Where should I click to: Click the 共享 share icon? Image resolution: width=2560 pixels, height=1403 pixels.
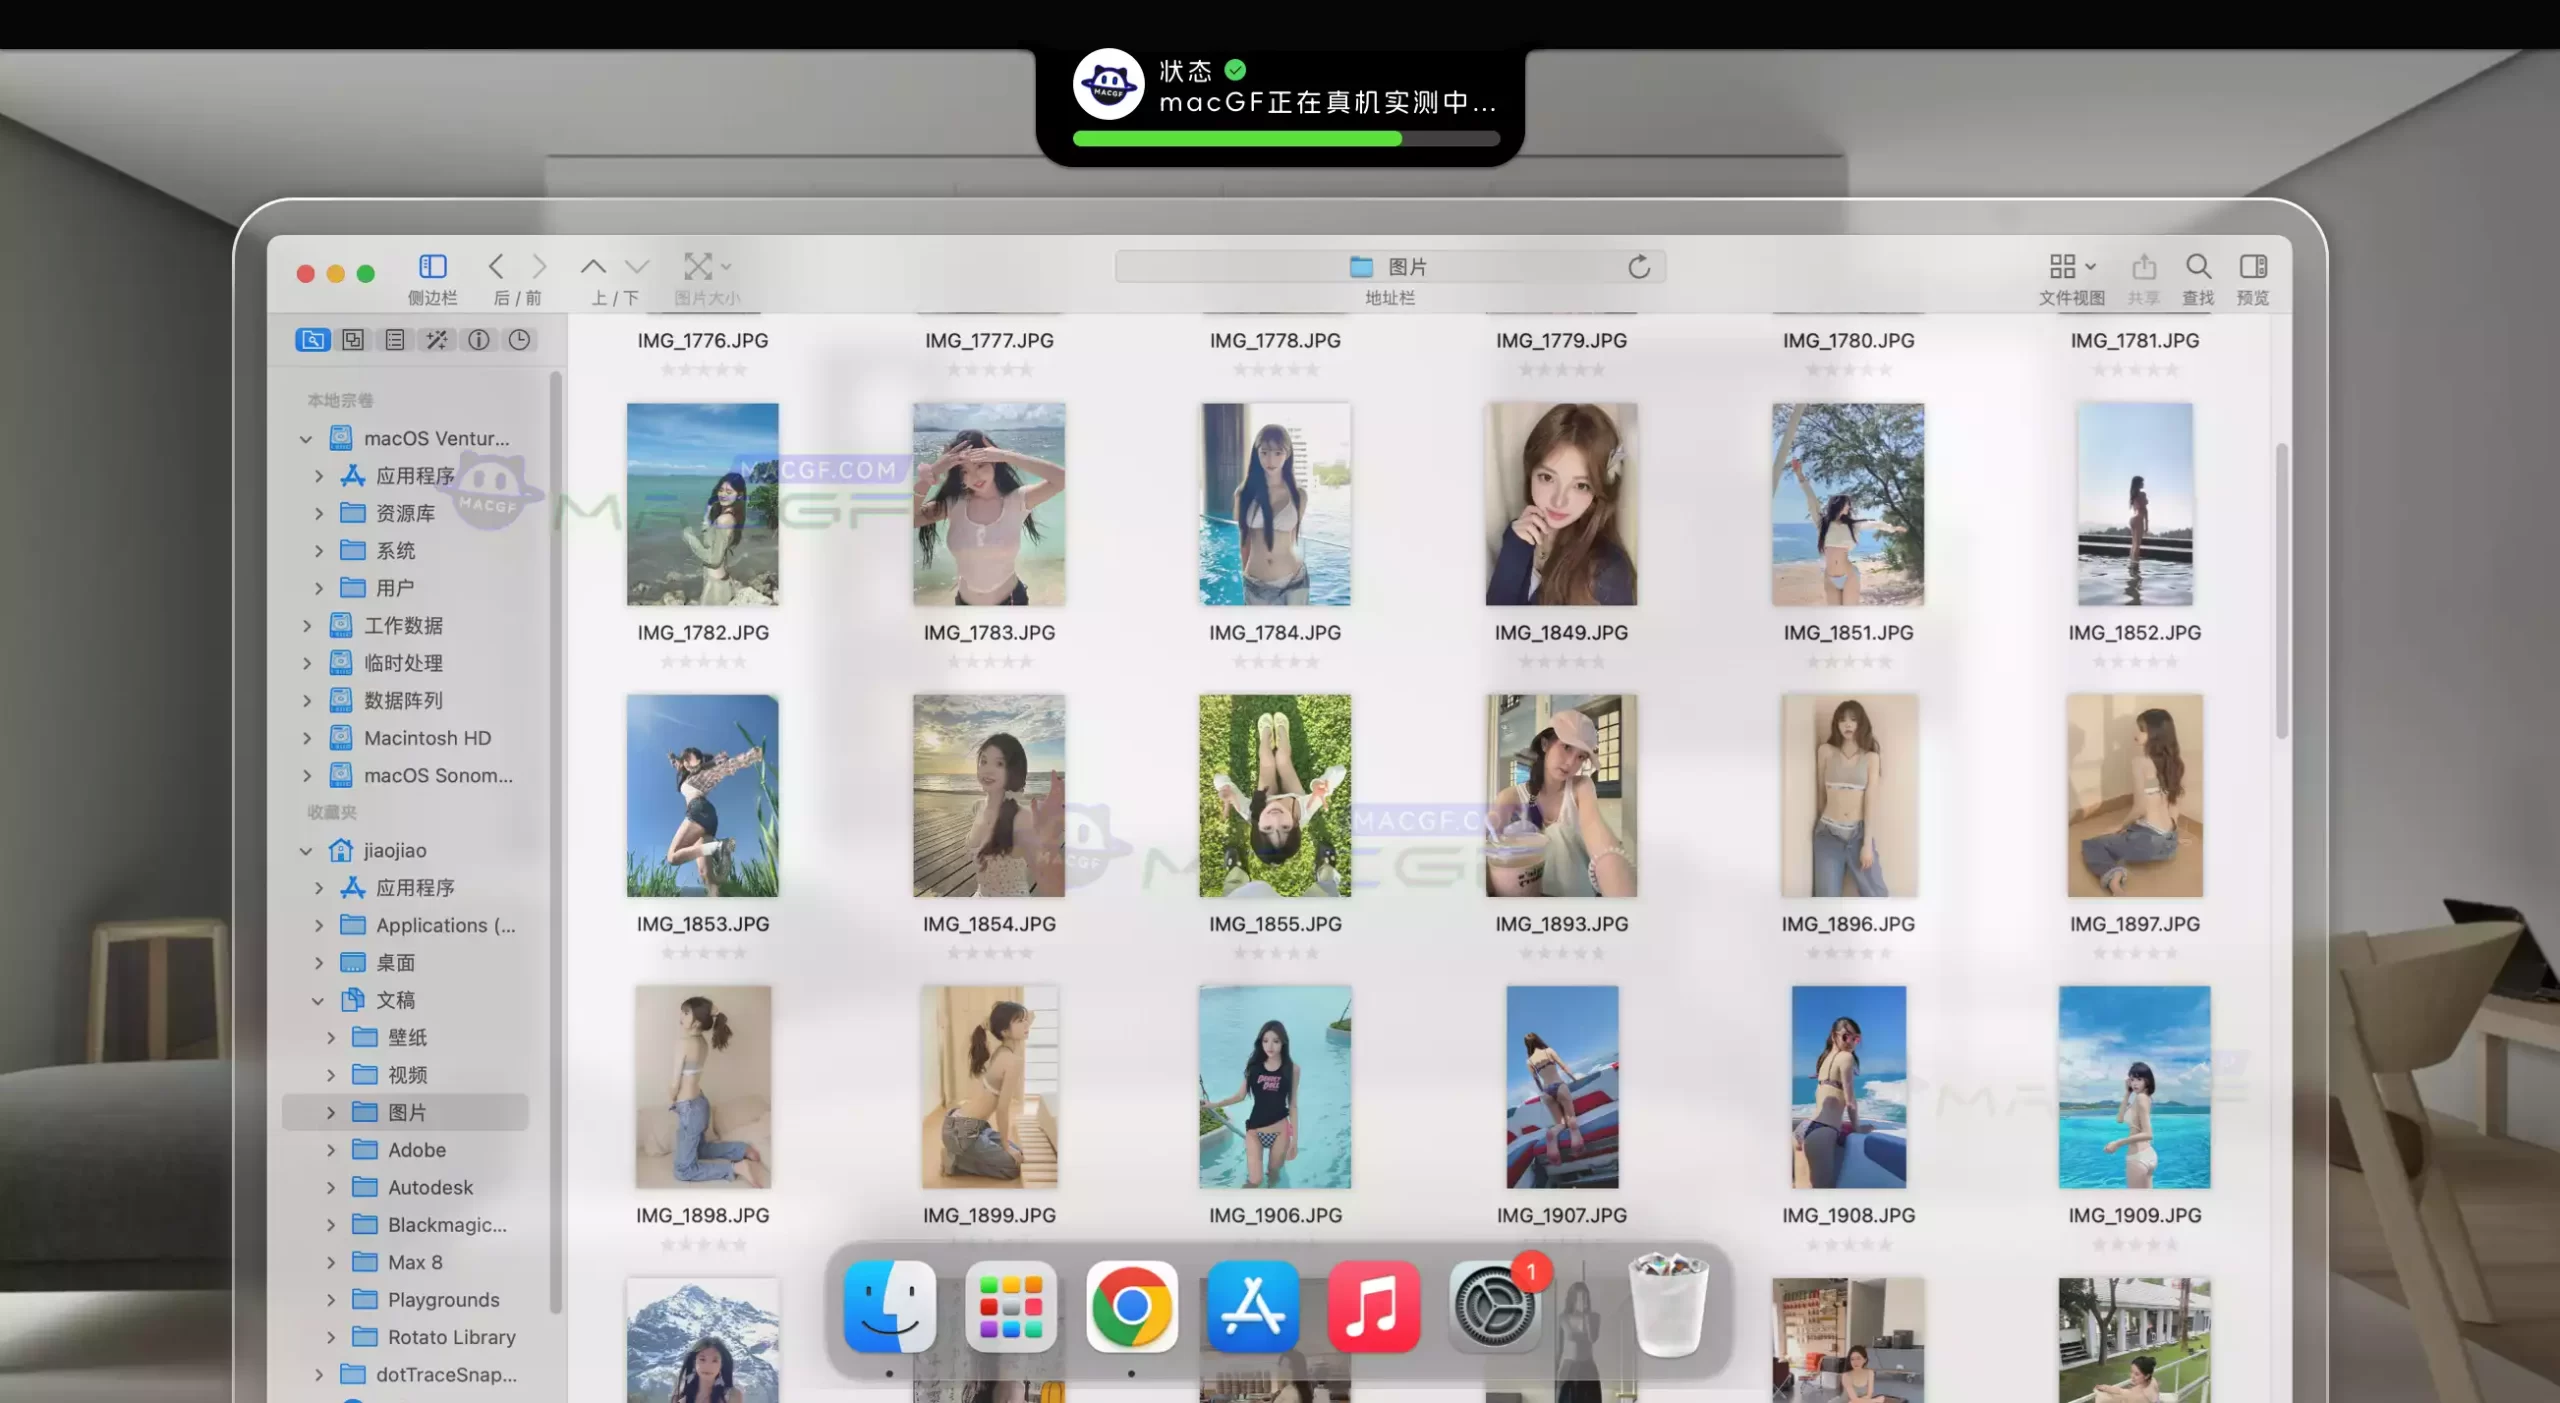(x=2144, y=266)
